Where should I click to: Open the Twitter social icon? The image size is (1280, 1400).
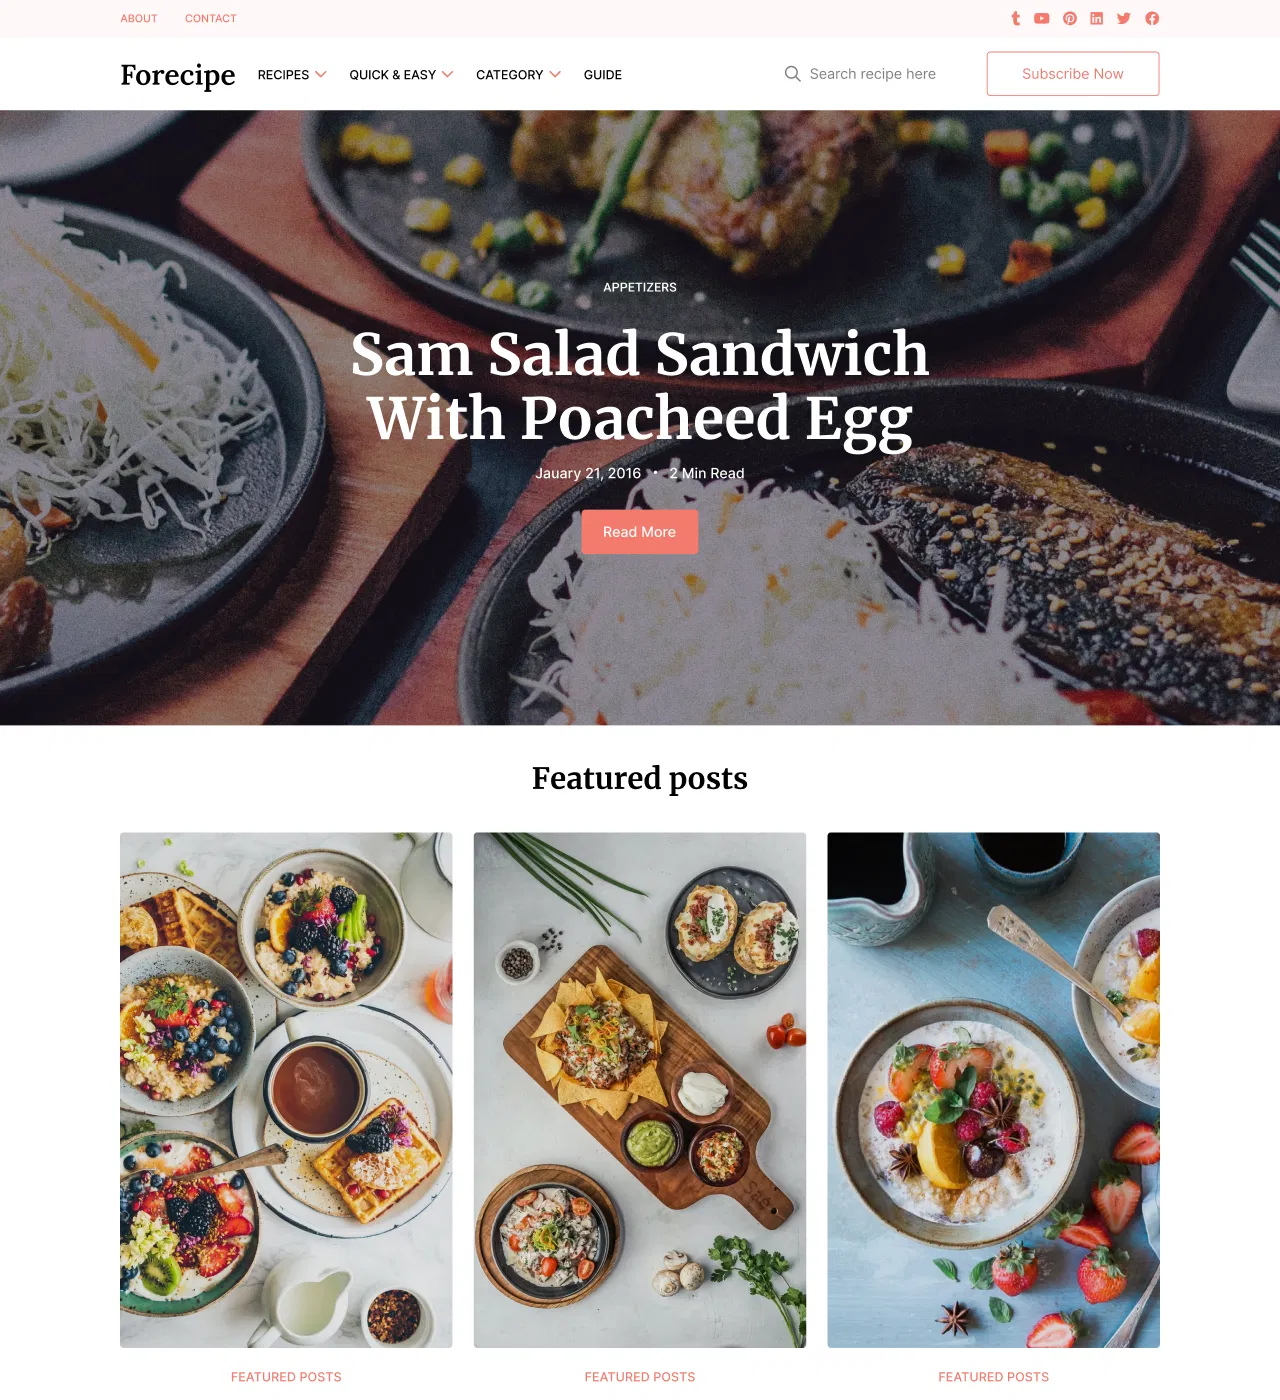tap(1124, 18)
